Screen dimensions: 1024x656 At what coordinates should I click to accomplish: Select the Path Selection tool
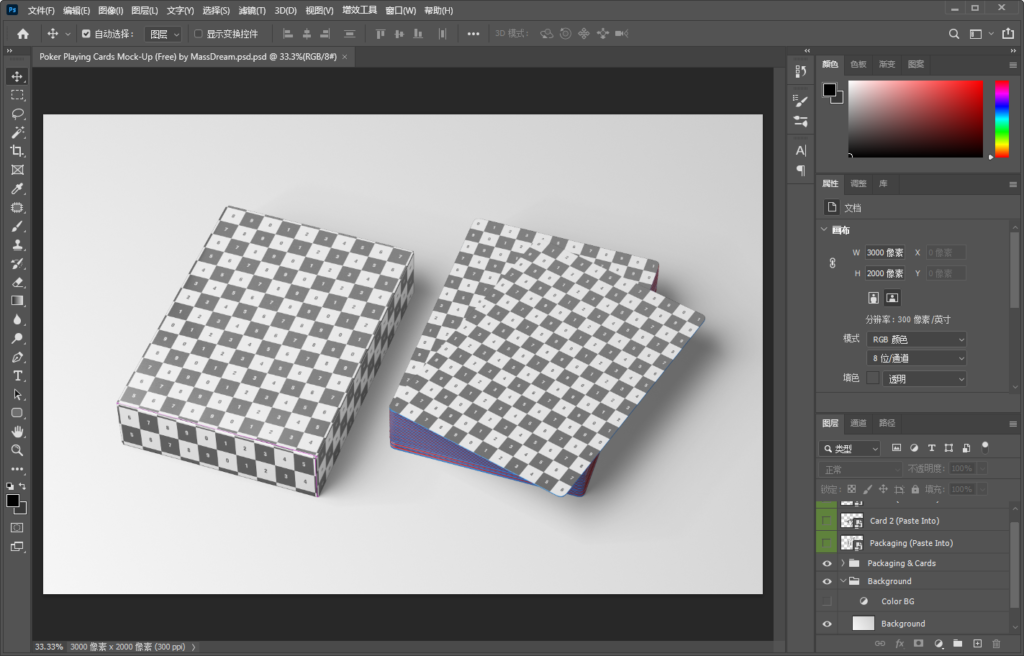[x=17, y=395]
